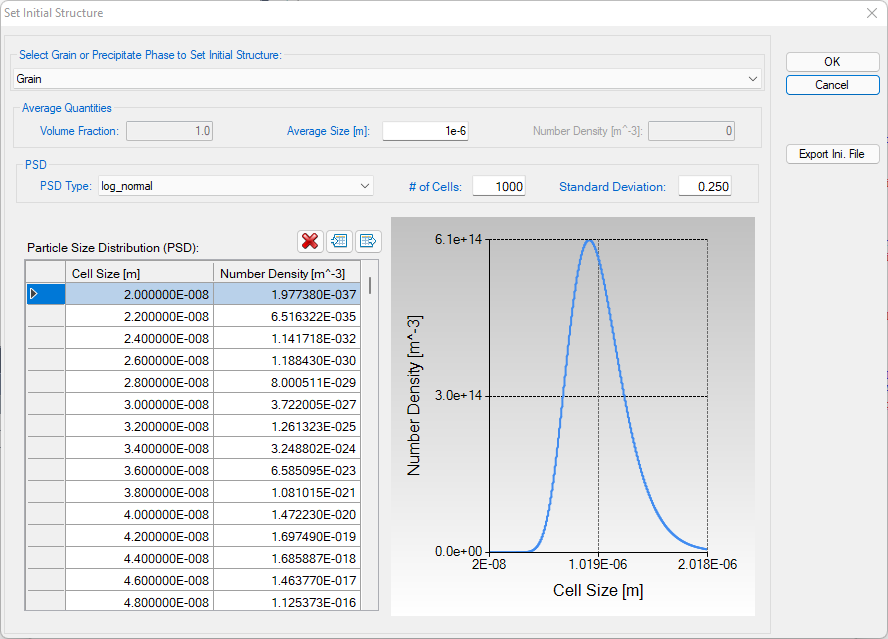Select the Standard Deviation input field

pyautogui.click(x=704, y=186)
